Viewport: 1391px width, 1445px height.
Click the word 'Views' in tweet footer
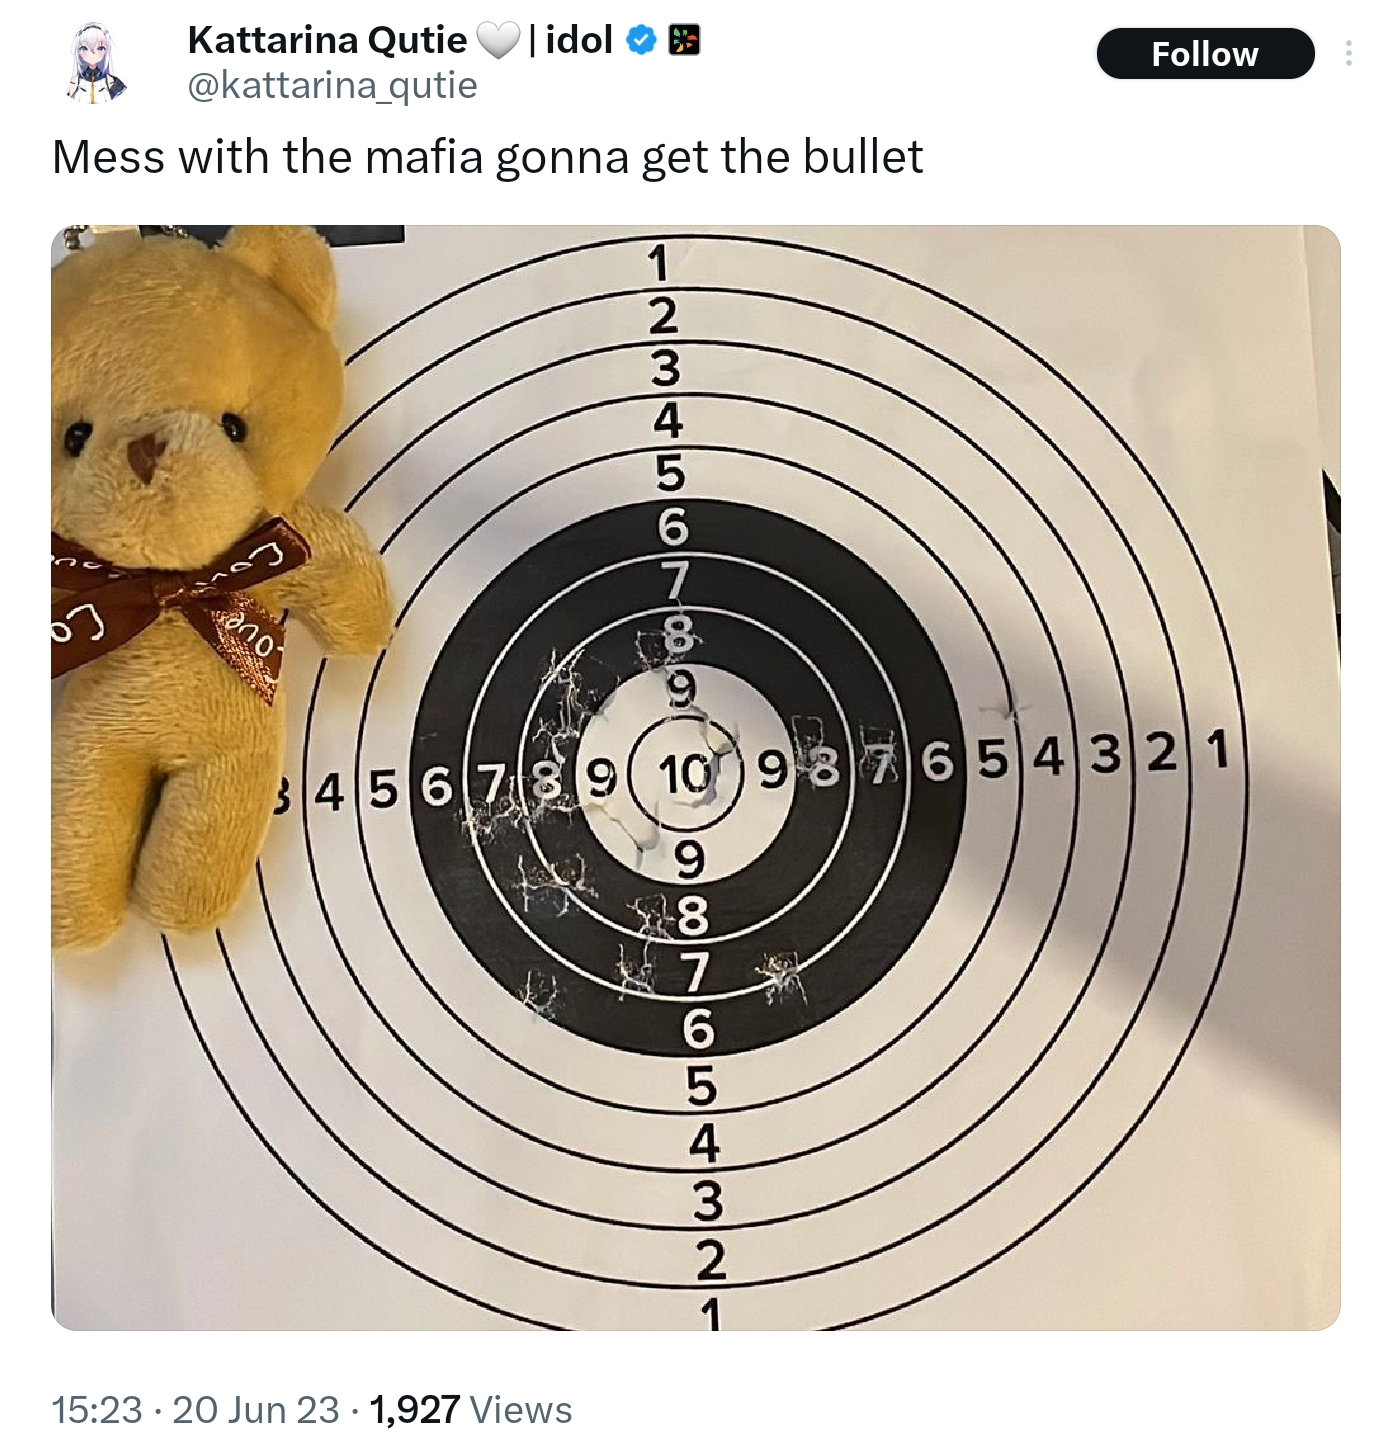click(520, 1410)
